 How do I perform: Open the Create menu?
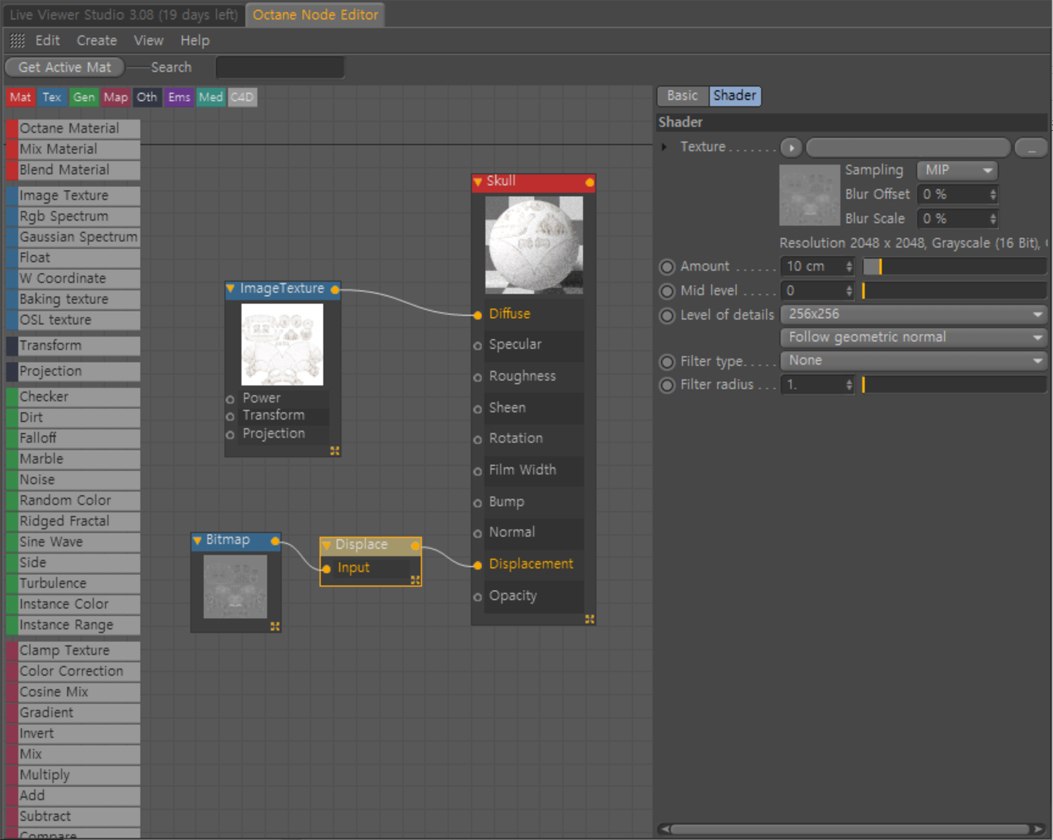[x=97, y=41]
